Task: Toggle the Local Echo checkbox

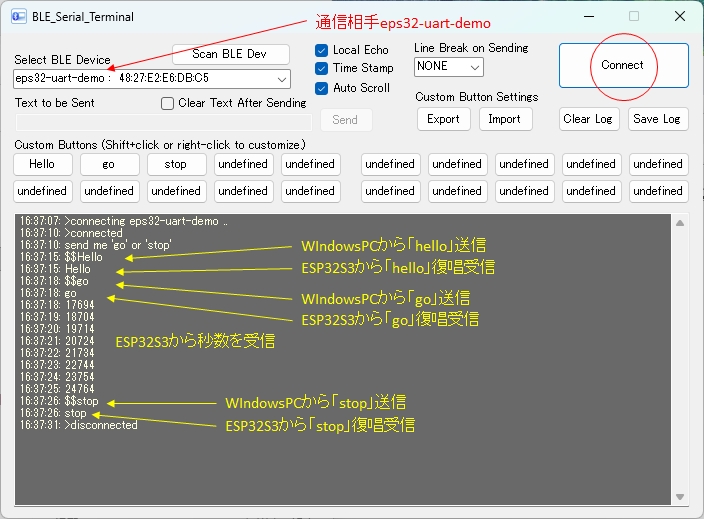Action: coord(322,50)
